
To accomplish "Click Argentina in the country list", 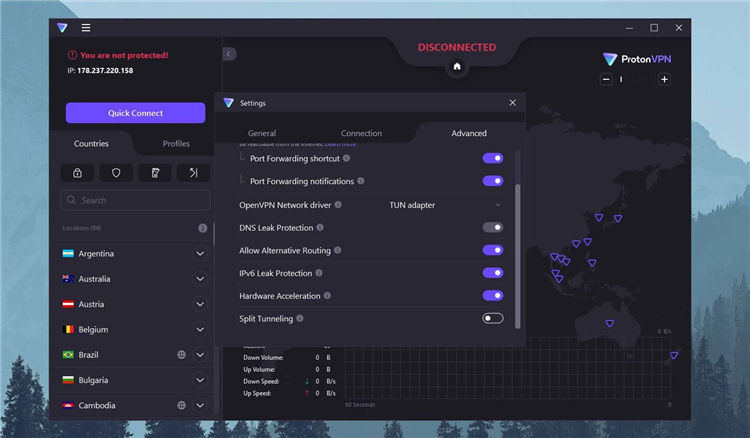I will tap(96, 253).
